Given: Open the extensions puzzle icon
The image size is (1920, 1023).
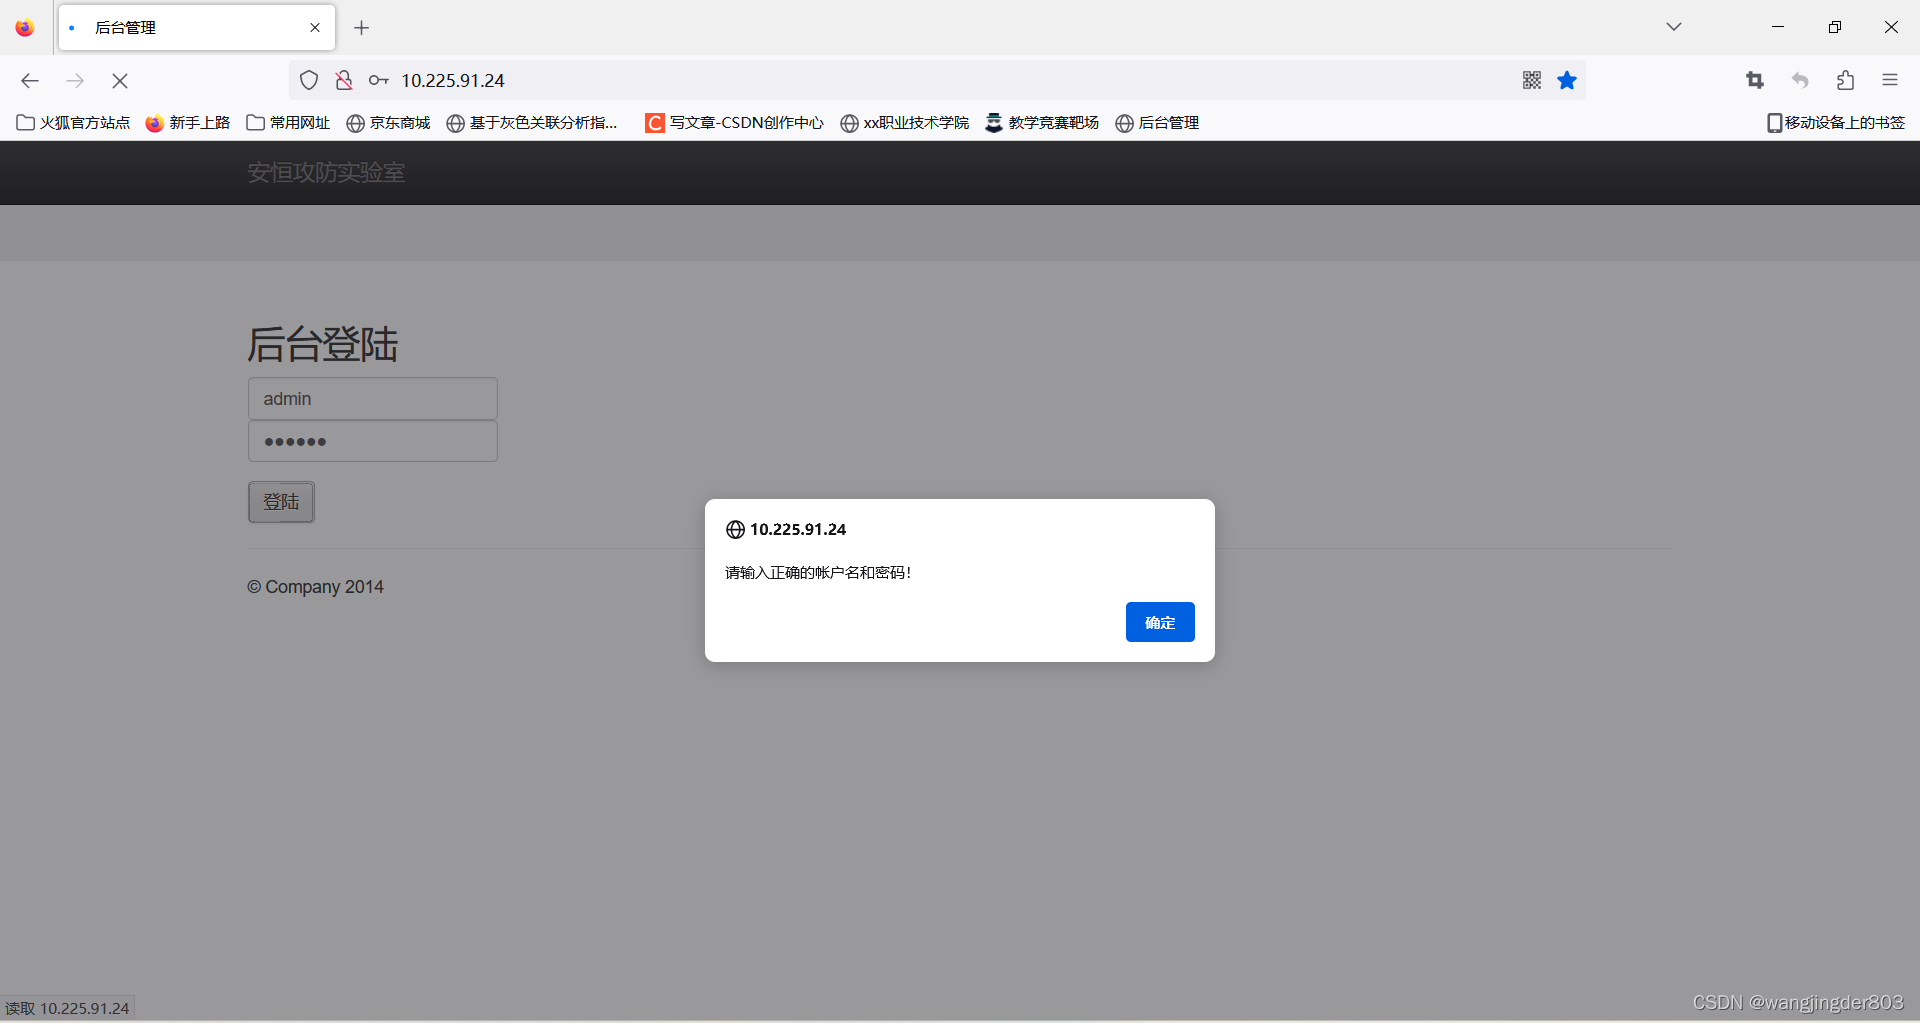Looking at the screenshot, I should (1845, 80).
